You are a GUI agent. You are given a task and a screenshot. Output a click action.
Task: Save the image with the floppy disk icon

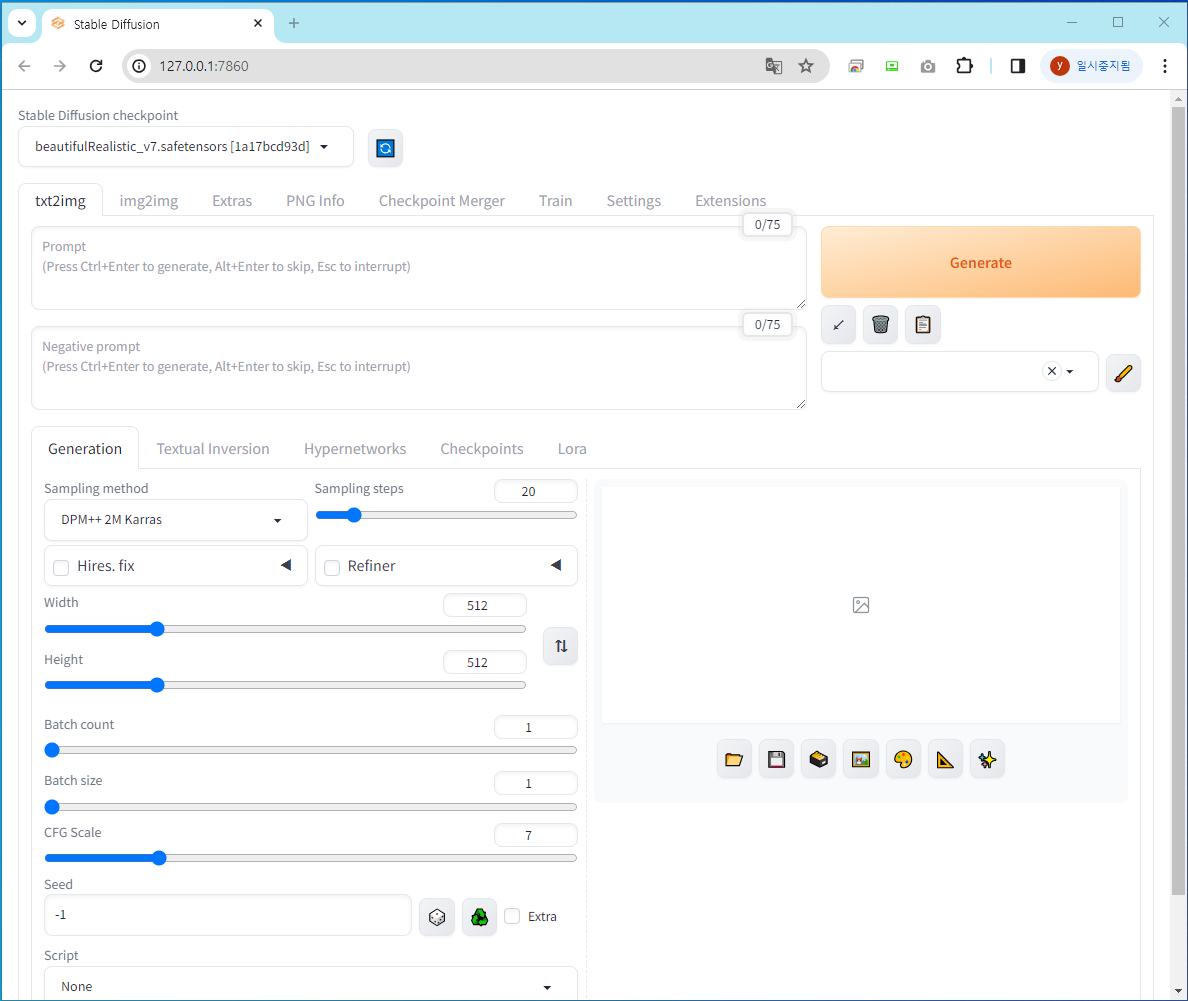click(x=776, y=759)
